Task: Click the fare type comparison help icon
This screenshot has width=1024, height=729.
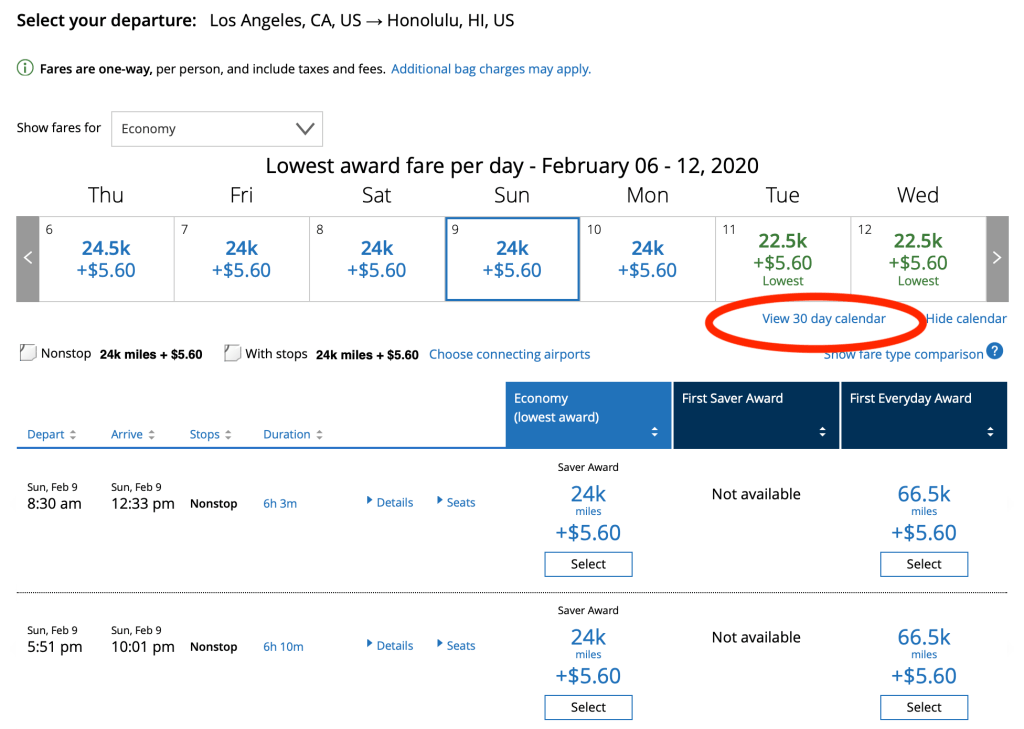Action: pyautogui.click(x=994, y=351)
